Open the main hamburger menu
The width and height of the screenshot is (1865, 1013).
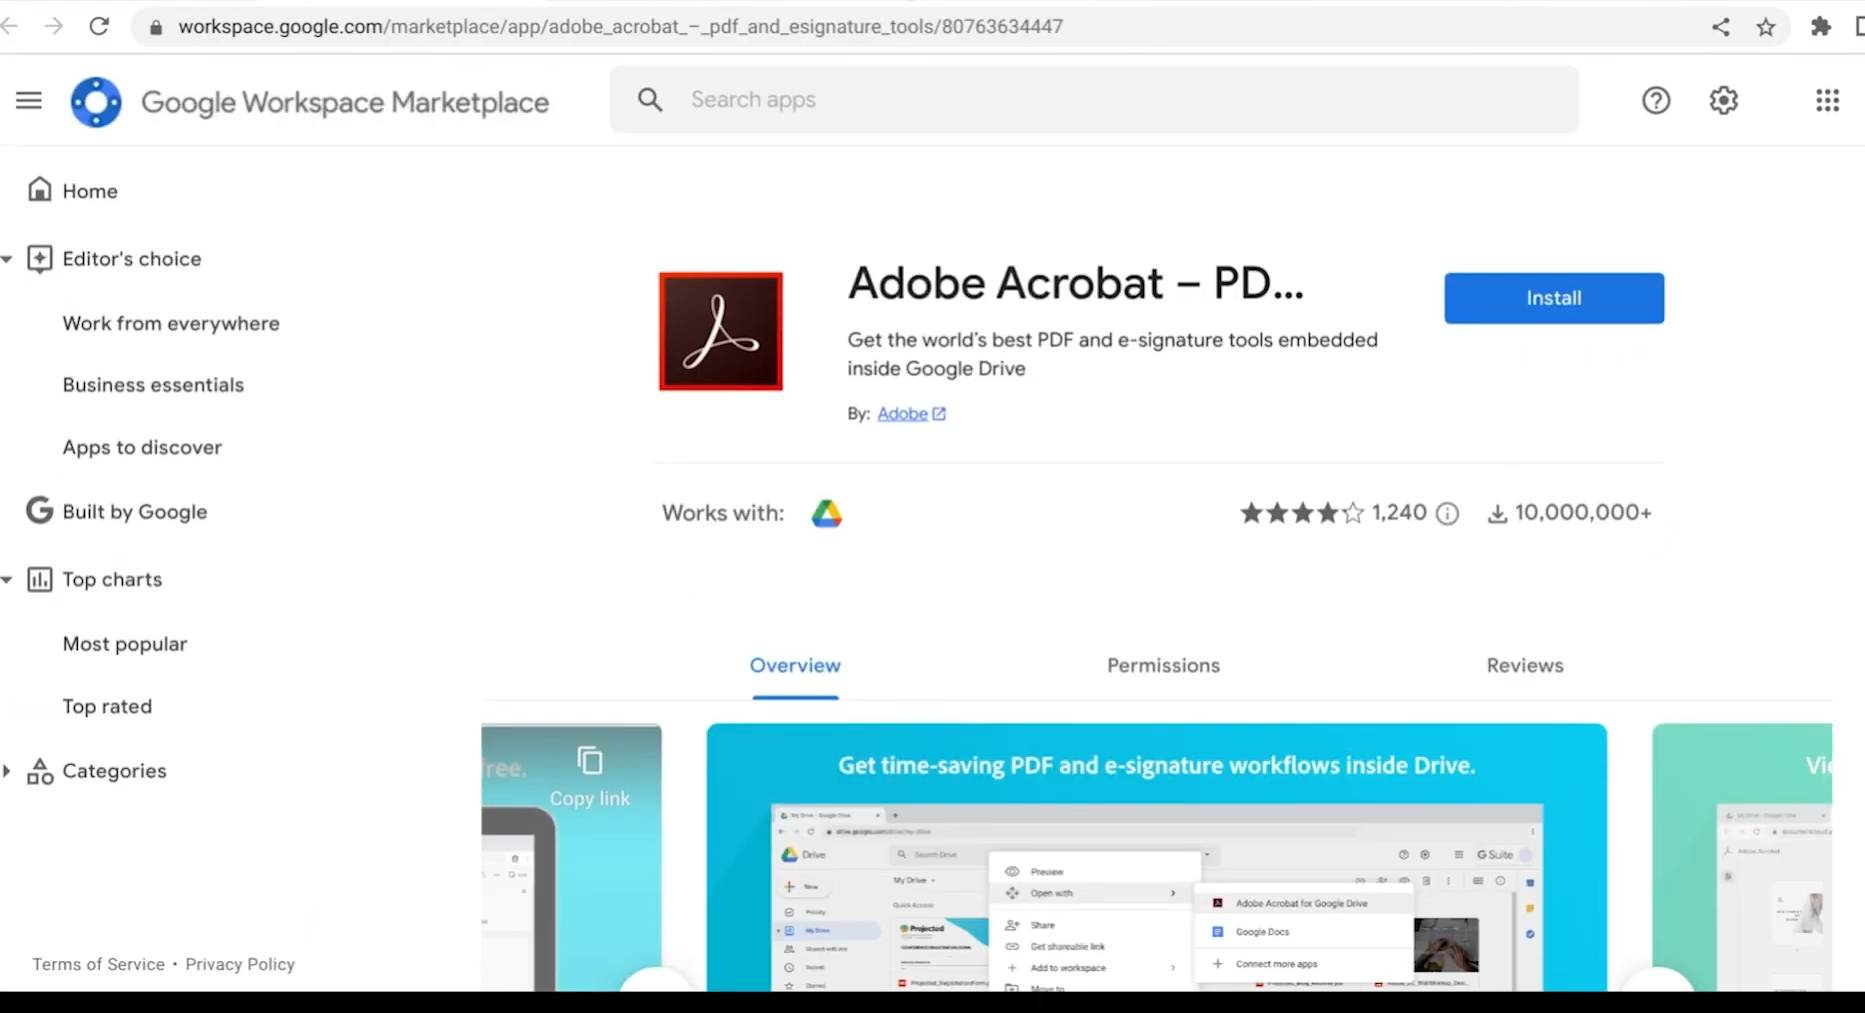pos(29,100)
